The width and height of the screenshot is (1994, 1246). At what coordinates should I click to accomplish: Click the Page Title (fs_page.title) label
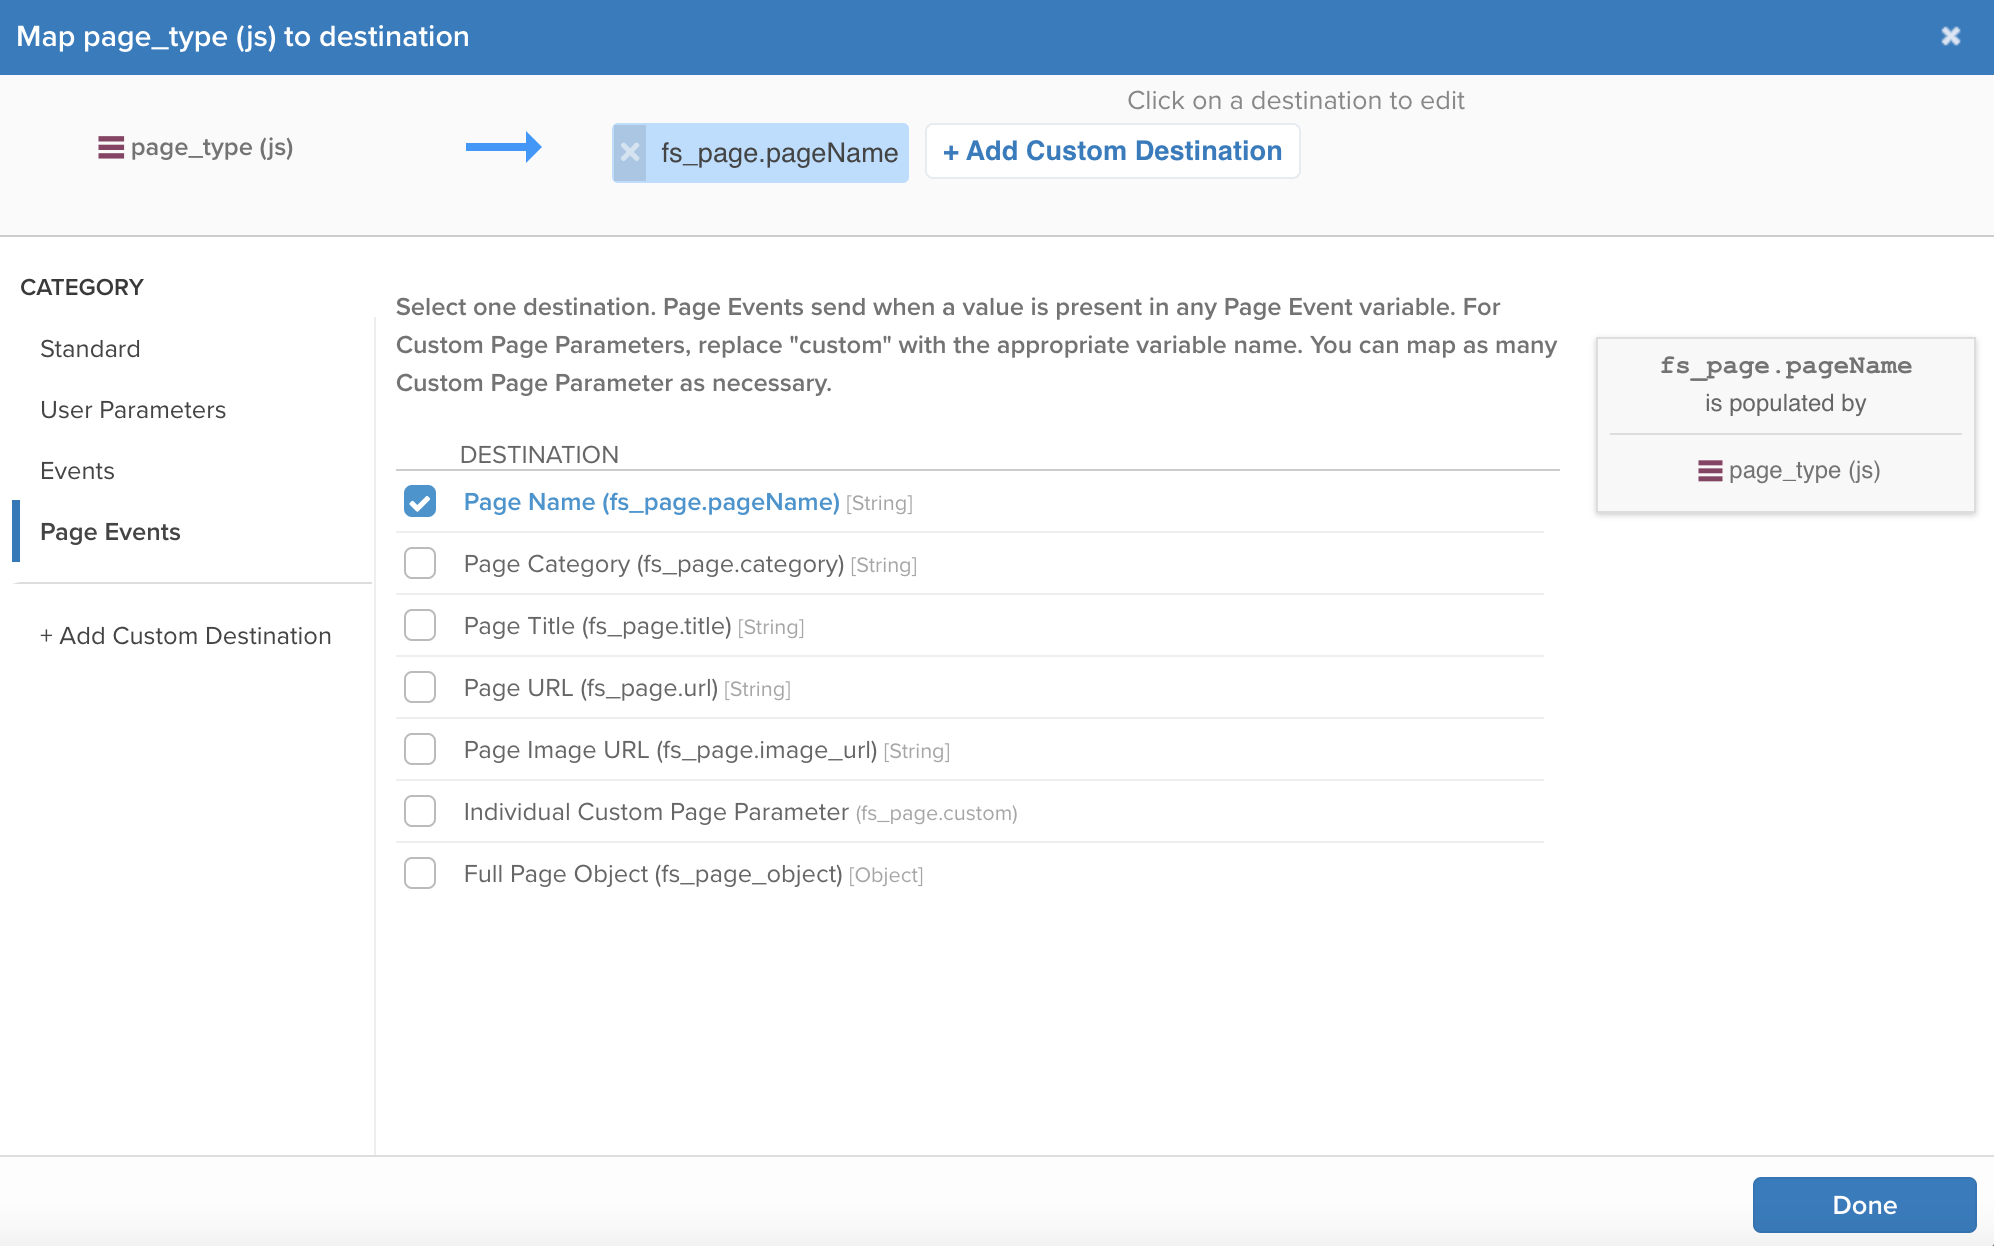point(597,626)
